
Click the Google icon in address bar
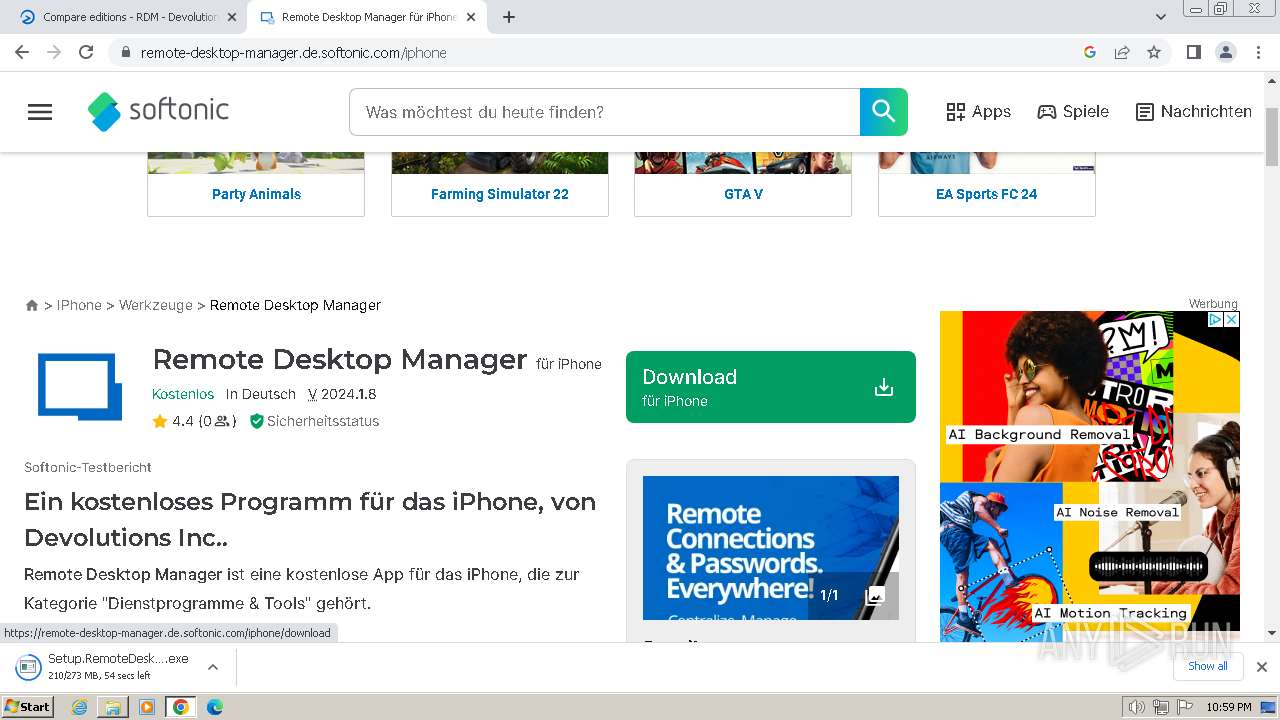1090,52
